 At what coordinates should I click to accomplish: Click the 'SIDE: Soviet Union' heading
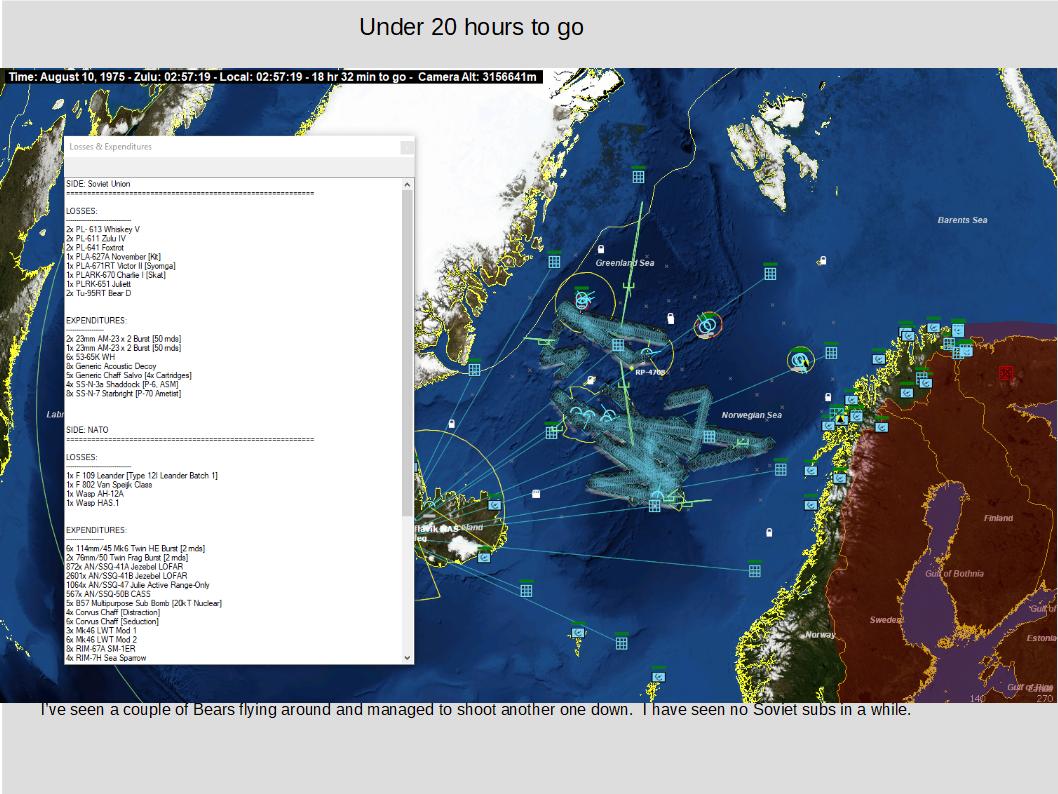[x=98, y=183]
